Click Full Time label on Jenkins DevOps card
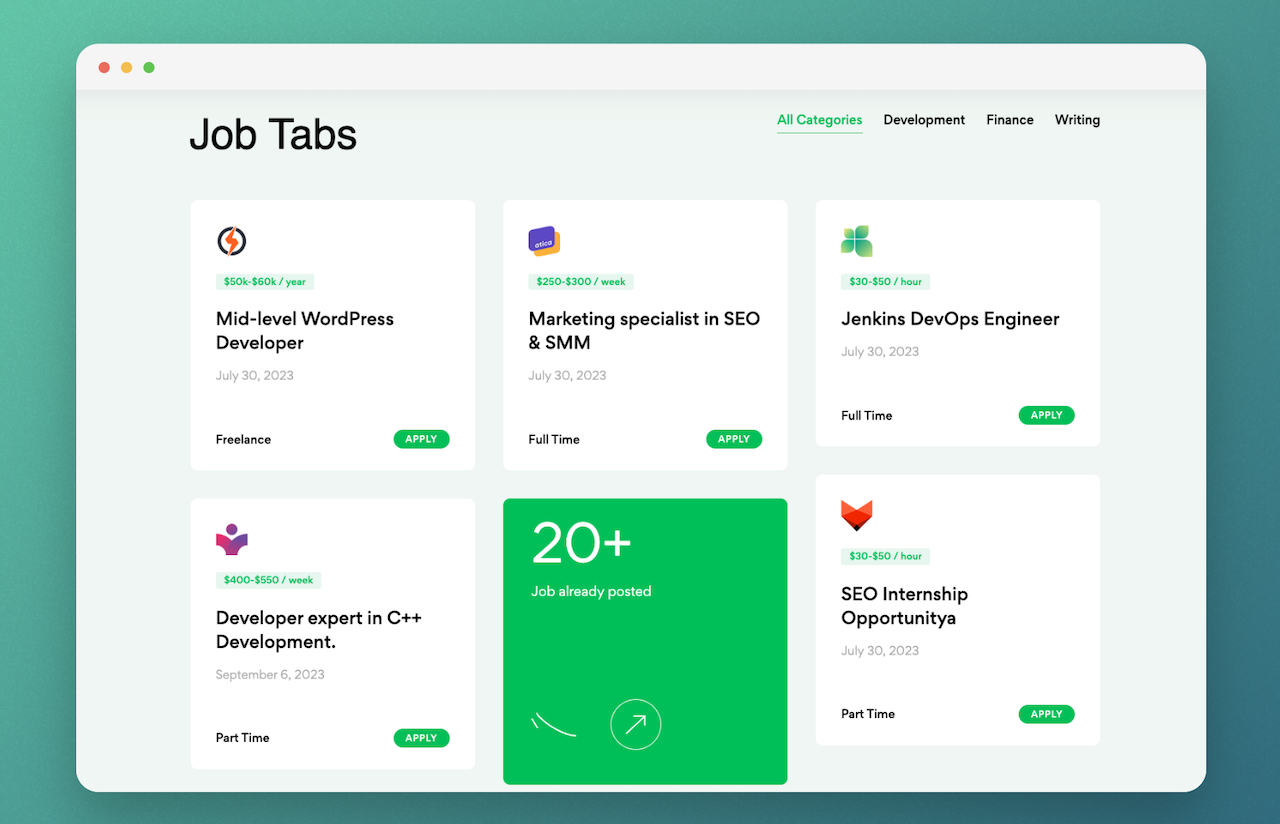1280x824 pixels. [867, 415]
